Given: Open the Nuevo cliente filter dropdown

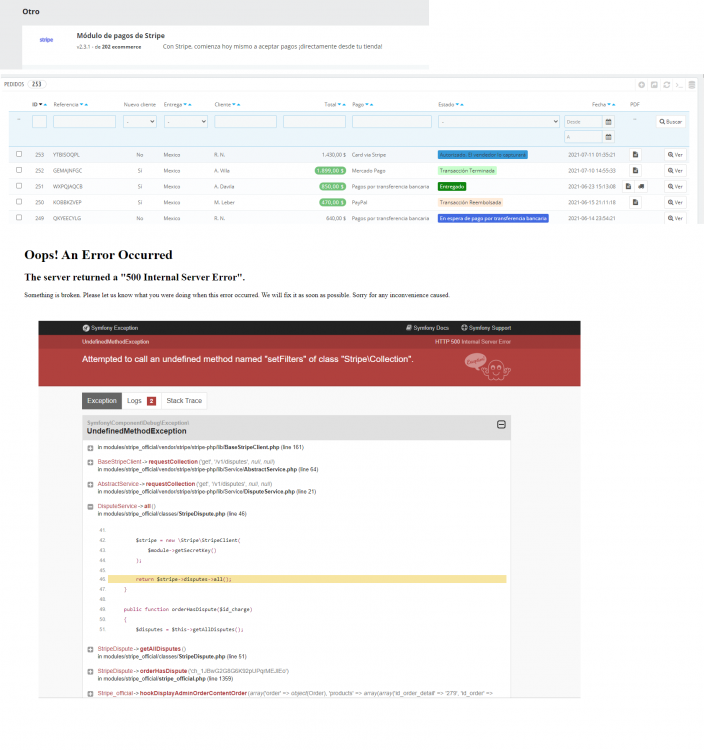Looking at the screenshot, I should click(140, 122).
